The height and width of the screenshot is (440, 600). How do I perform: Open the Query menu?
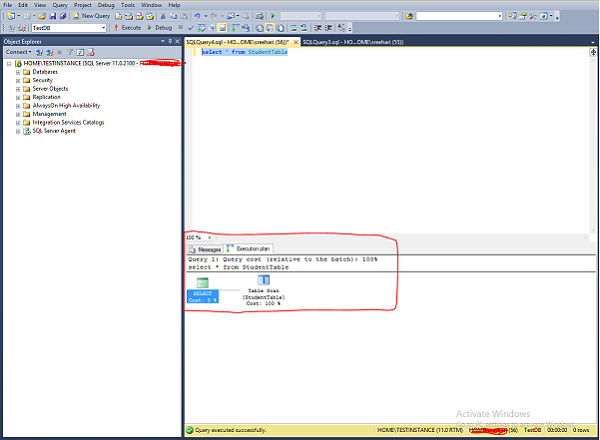(x=60, y=5)
